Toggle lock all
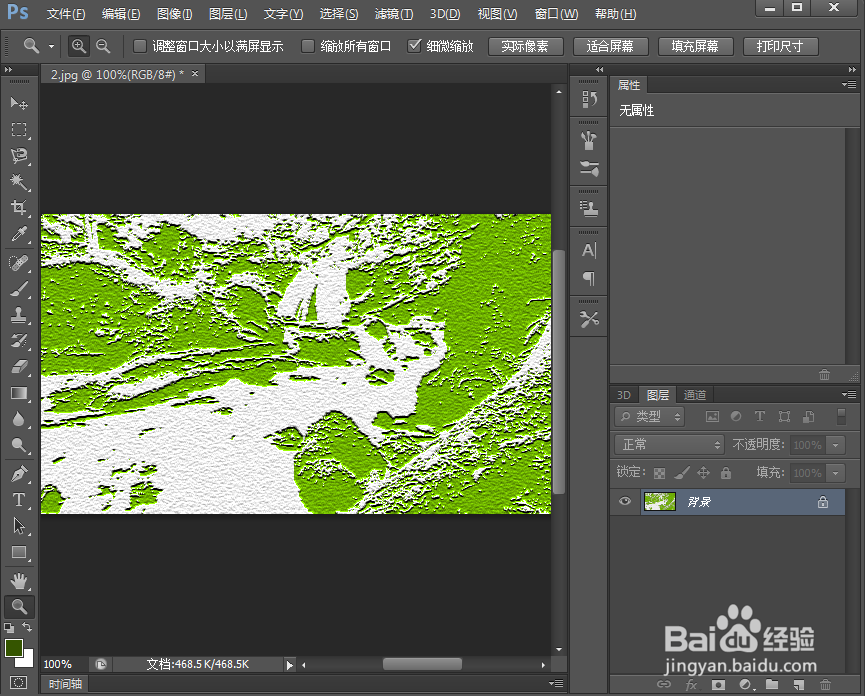Screen dimensions: 865x696 (726, 473)
